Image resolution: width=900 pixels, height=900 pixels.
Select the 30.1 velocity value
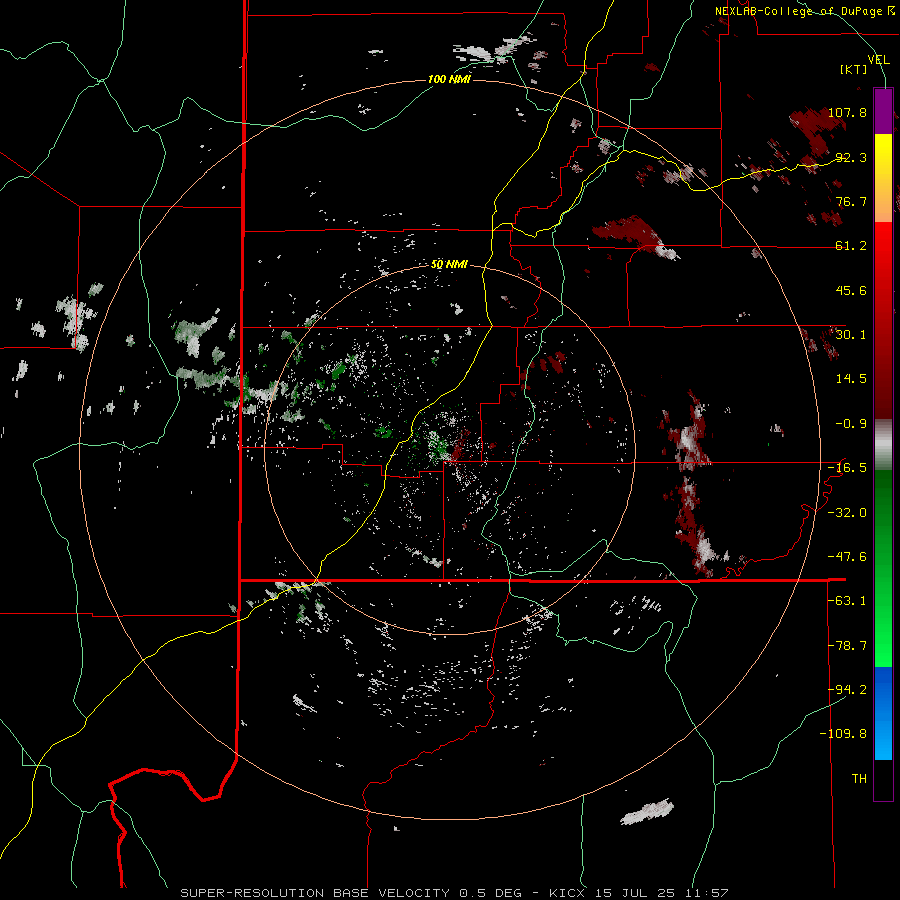tap(851, 335)
